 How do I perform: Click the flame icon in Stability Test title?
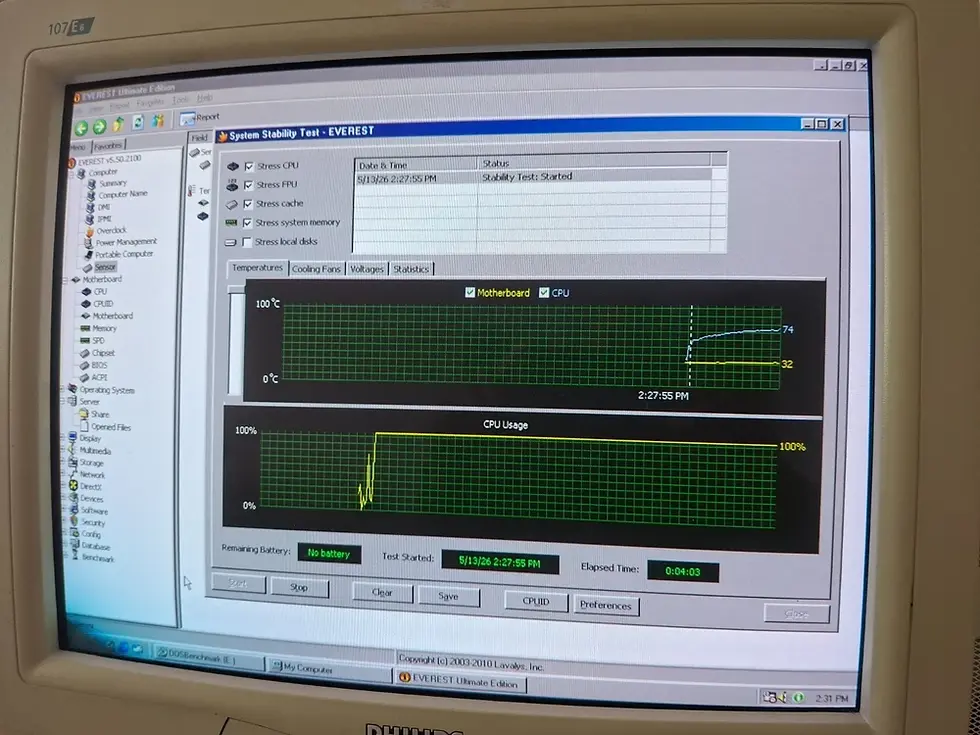(x=222, y=137)
